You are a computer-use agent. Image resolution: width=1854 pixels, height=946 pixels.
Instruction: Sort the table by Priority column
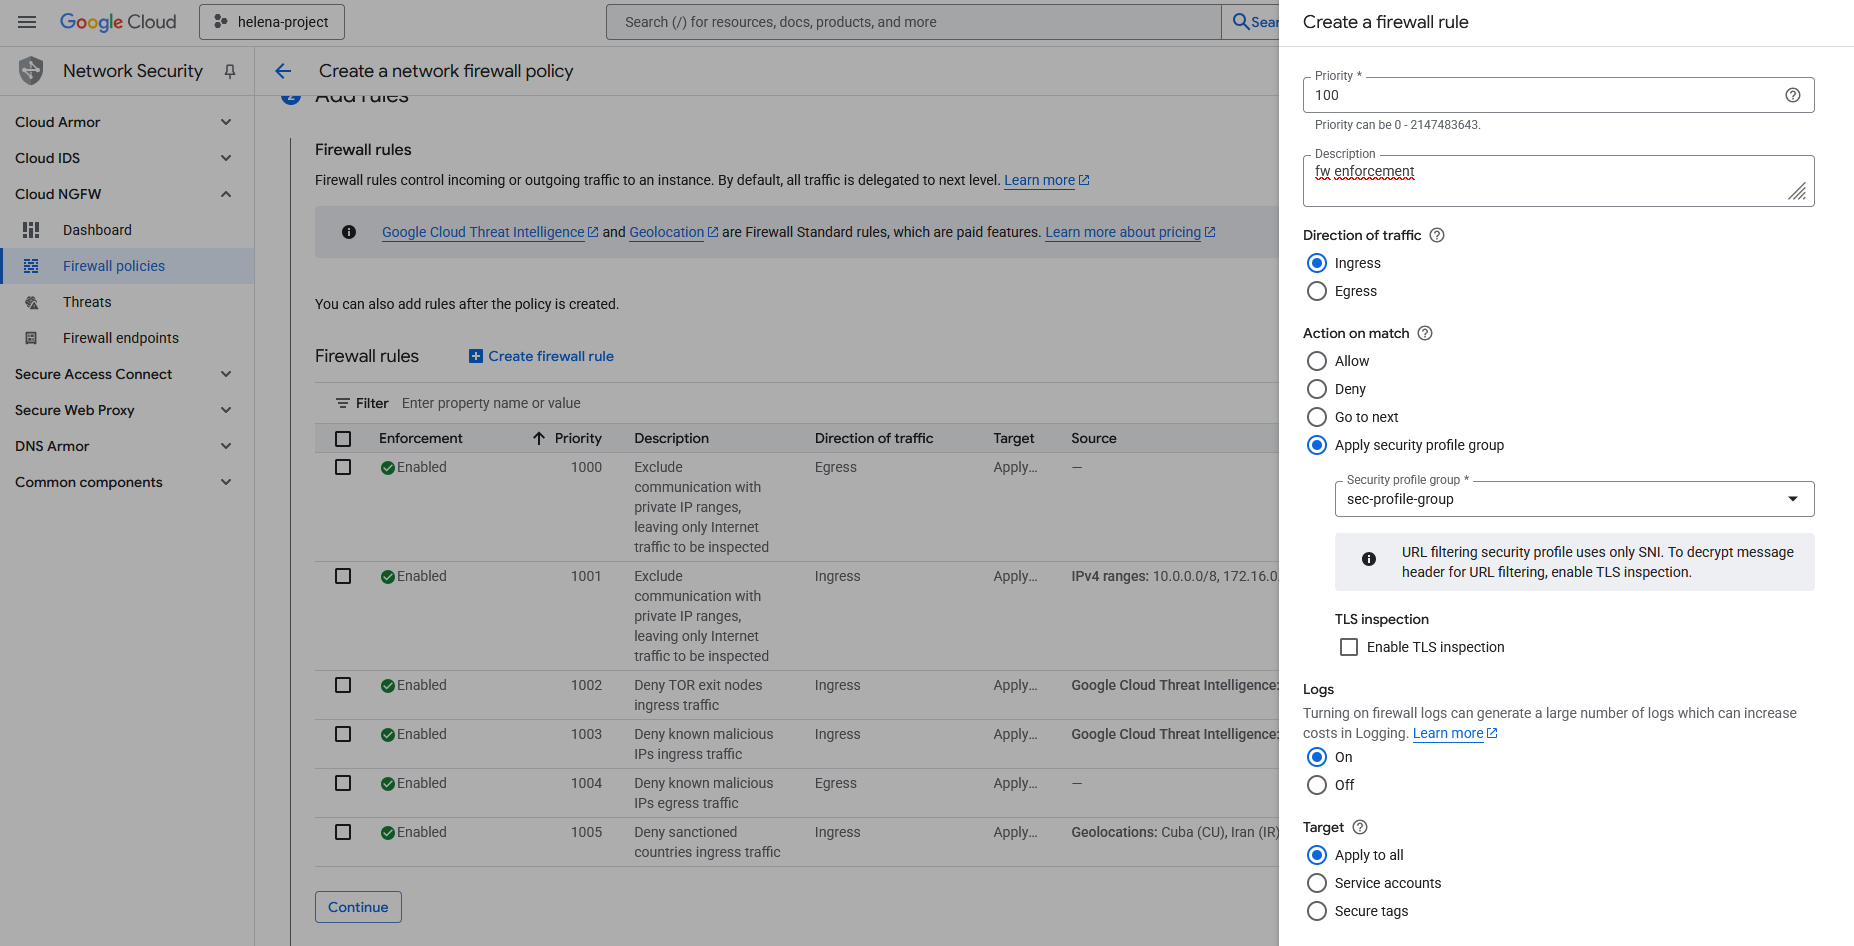coord(577,438)
